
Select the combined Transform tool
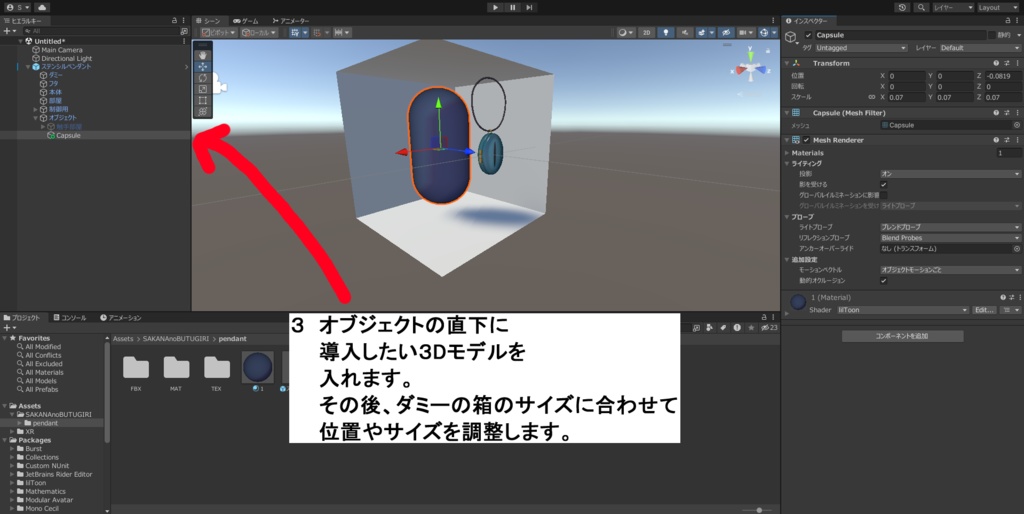[x=202, y=111]
